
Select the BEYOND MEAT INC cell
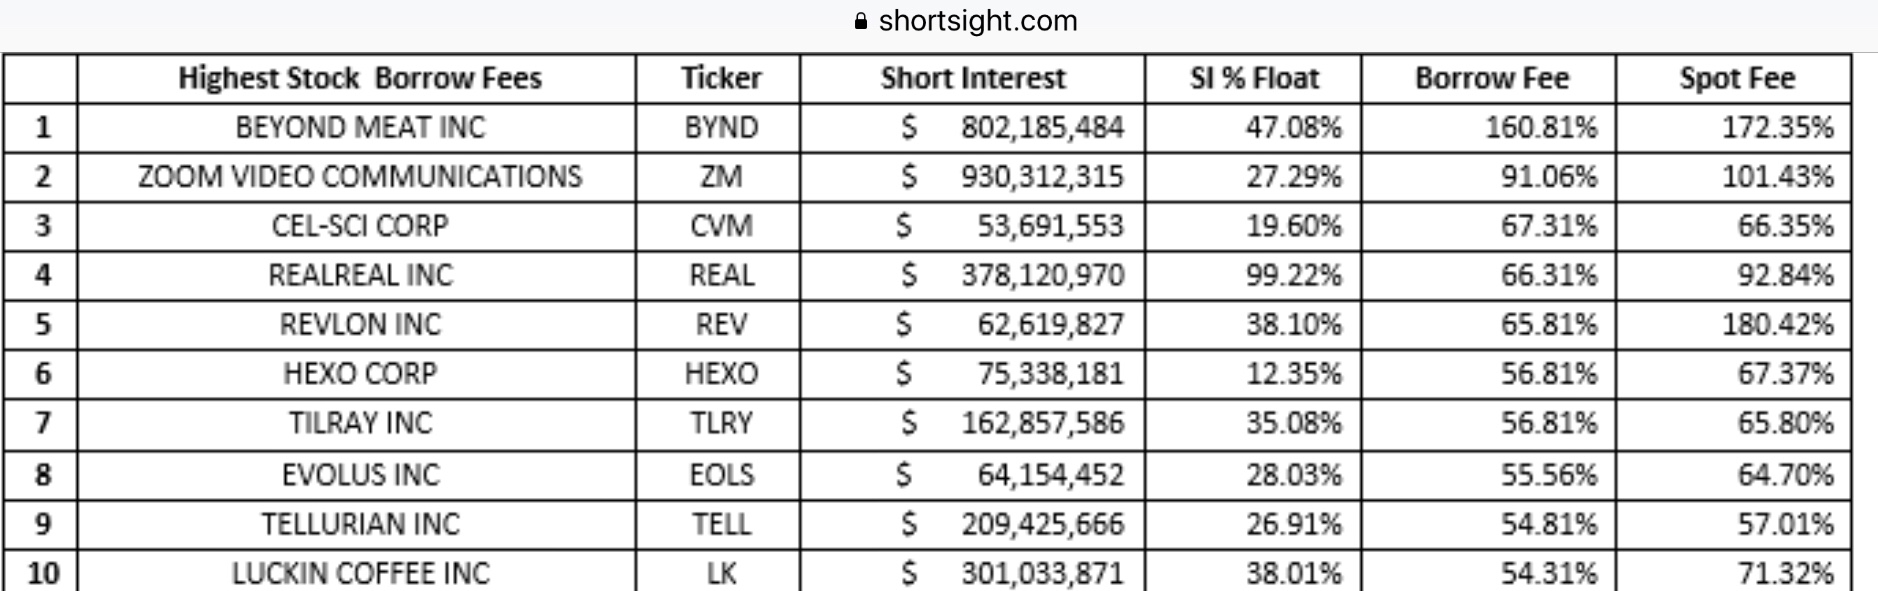[x=359, y=127]
